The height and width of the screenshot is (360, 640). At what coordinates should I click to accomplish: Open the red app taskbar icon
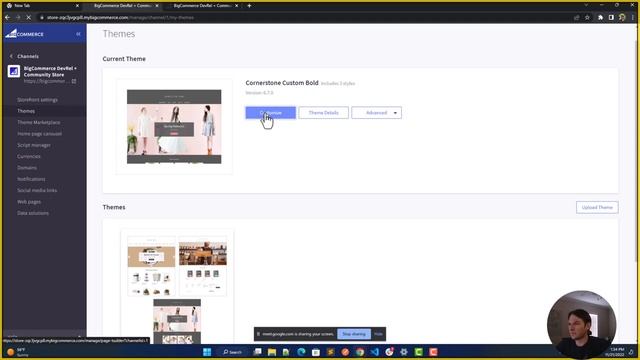click(x=433, y=352)
